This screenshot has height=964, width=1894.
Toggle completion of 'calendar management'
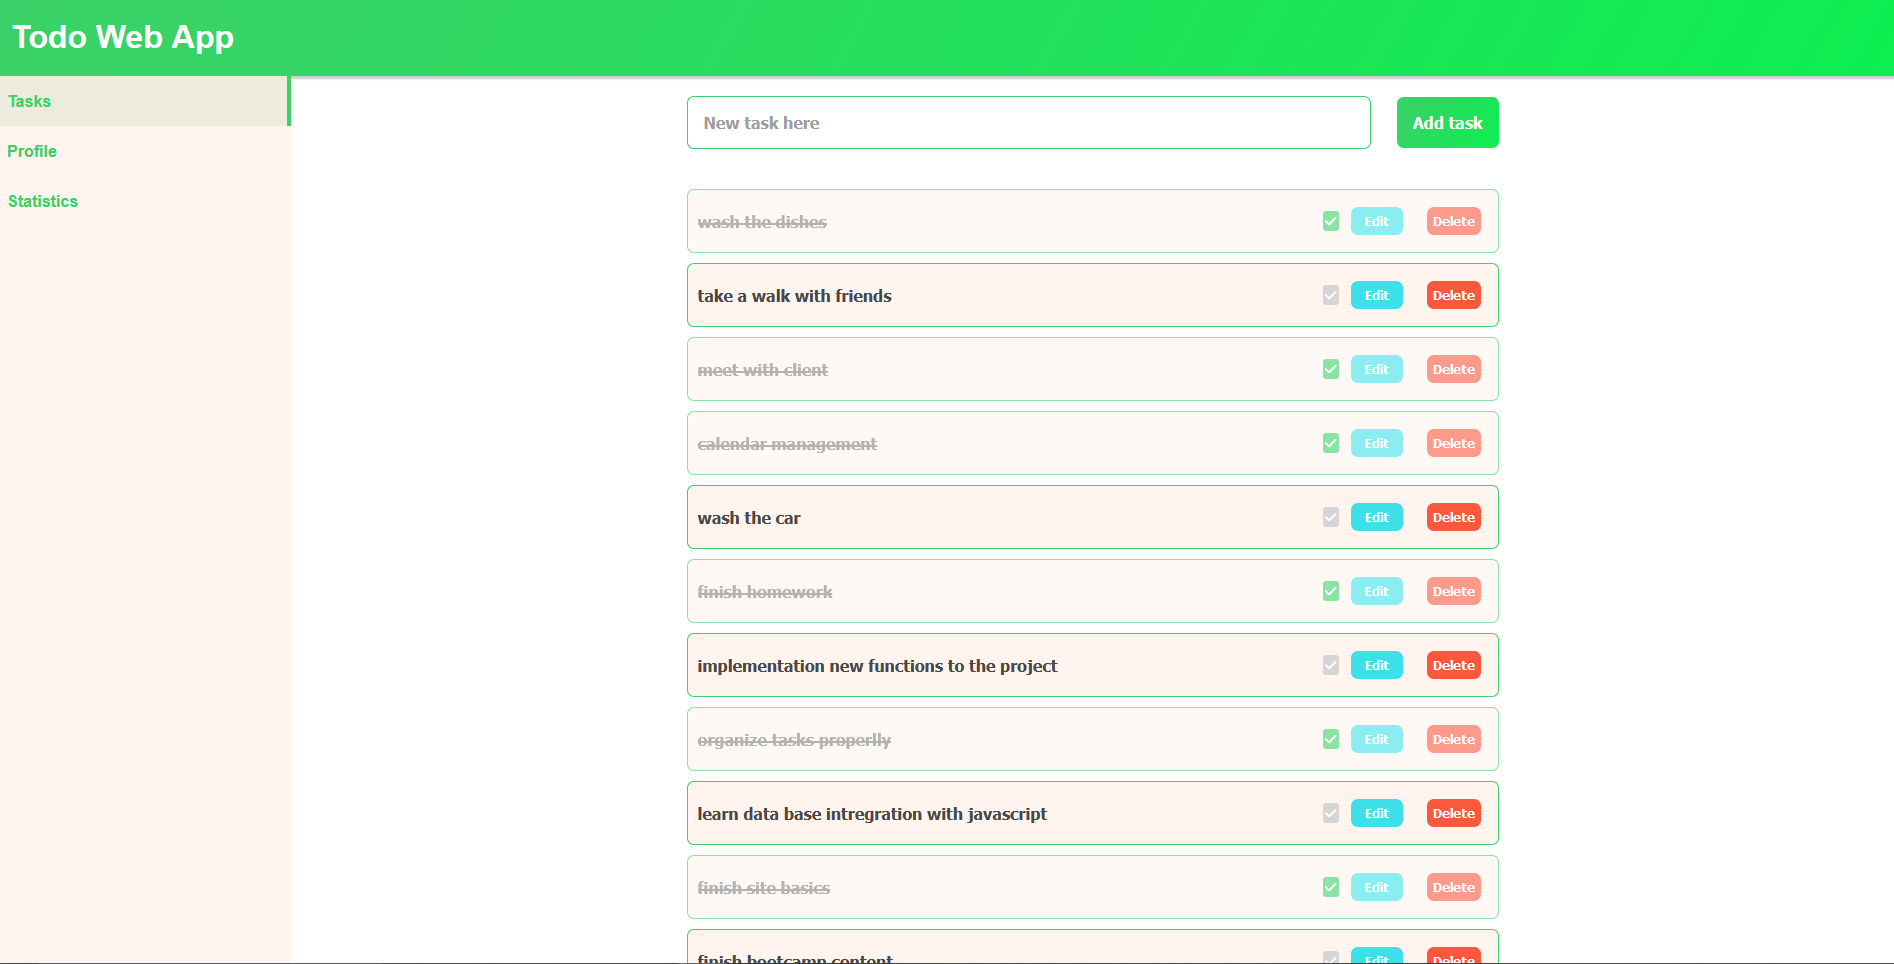(x=1330, y=443)
